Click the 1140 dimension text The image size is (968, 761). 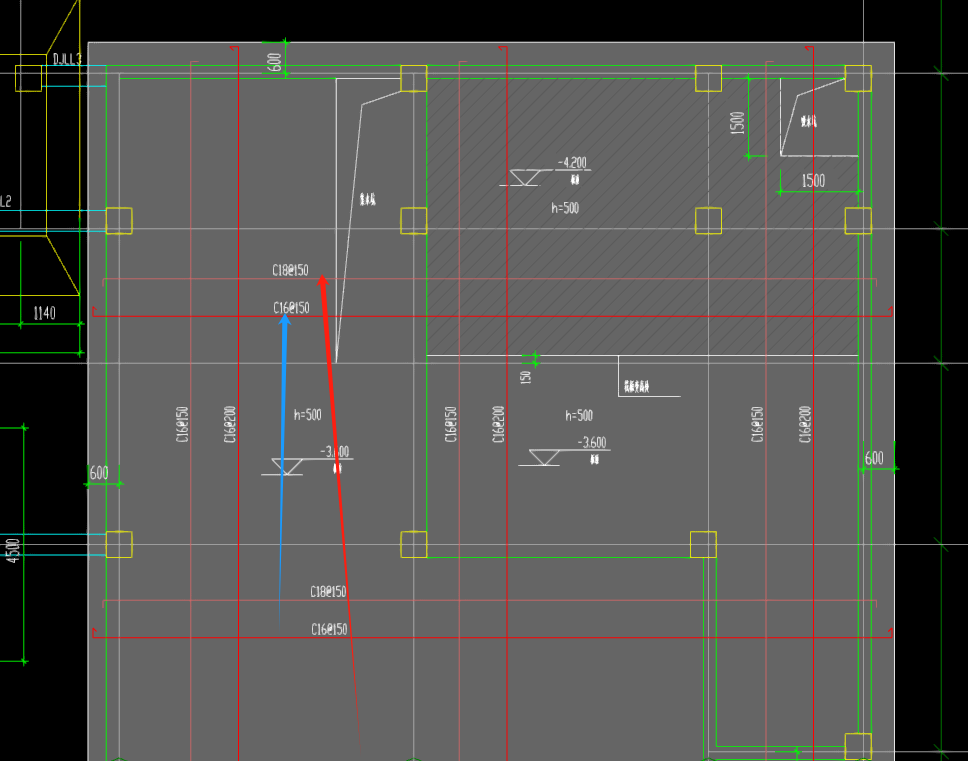click(x=44, y=314)
